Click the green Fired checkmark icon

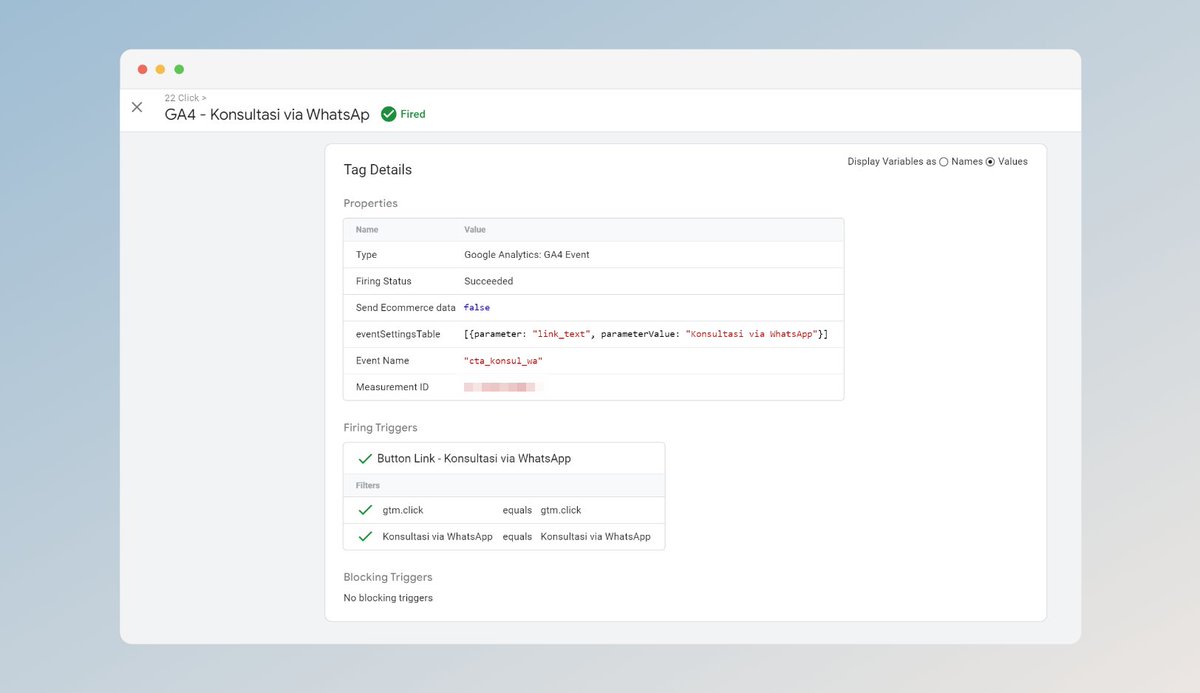click(x=388, y=114)
